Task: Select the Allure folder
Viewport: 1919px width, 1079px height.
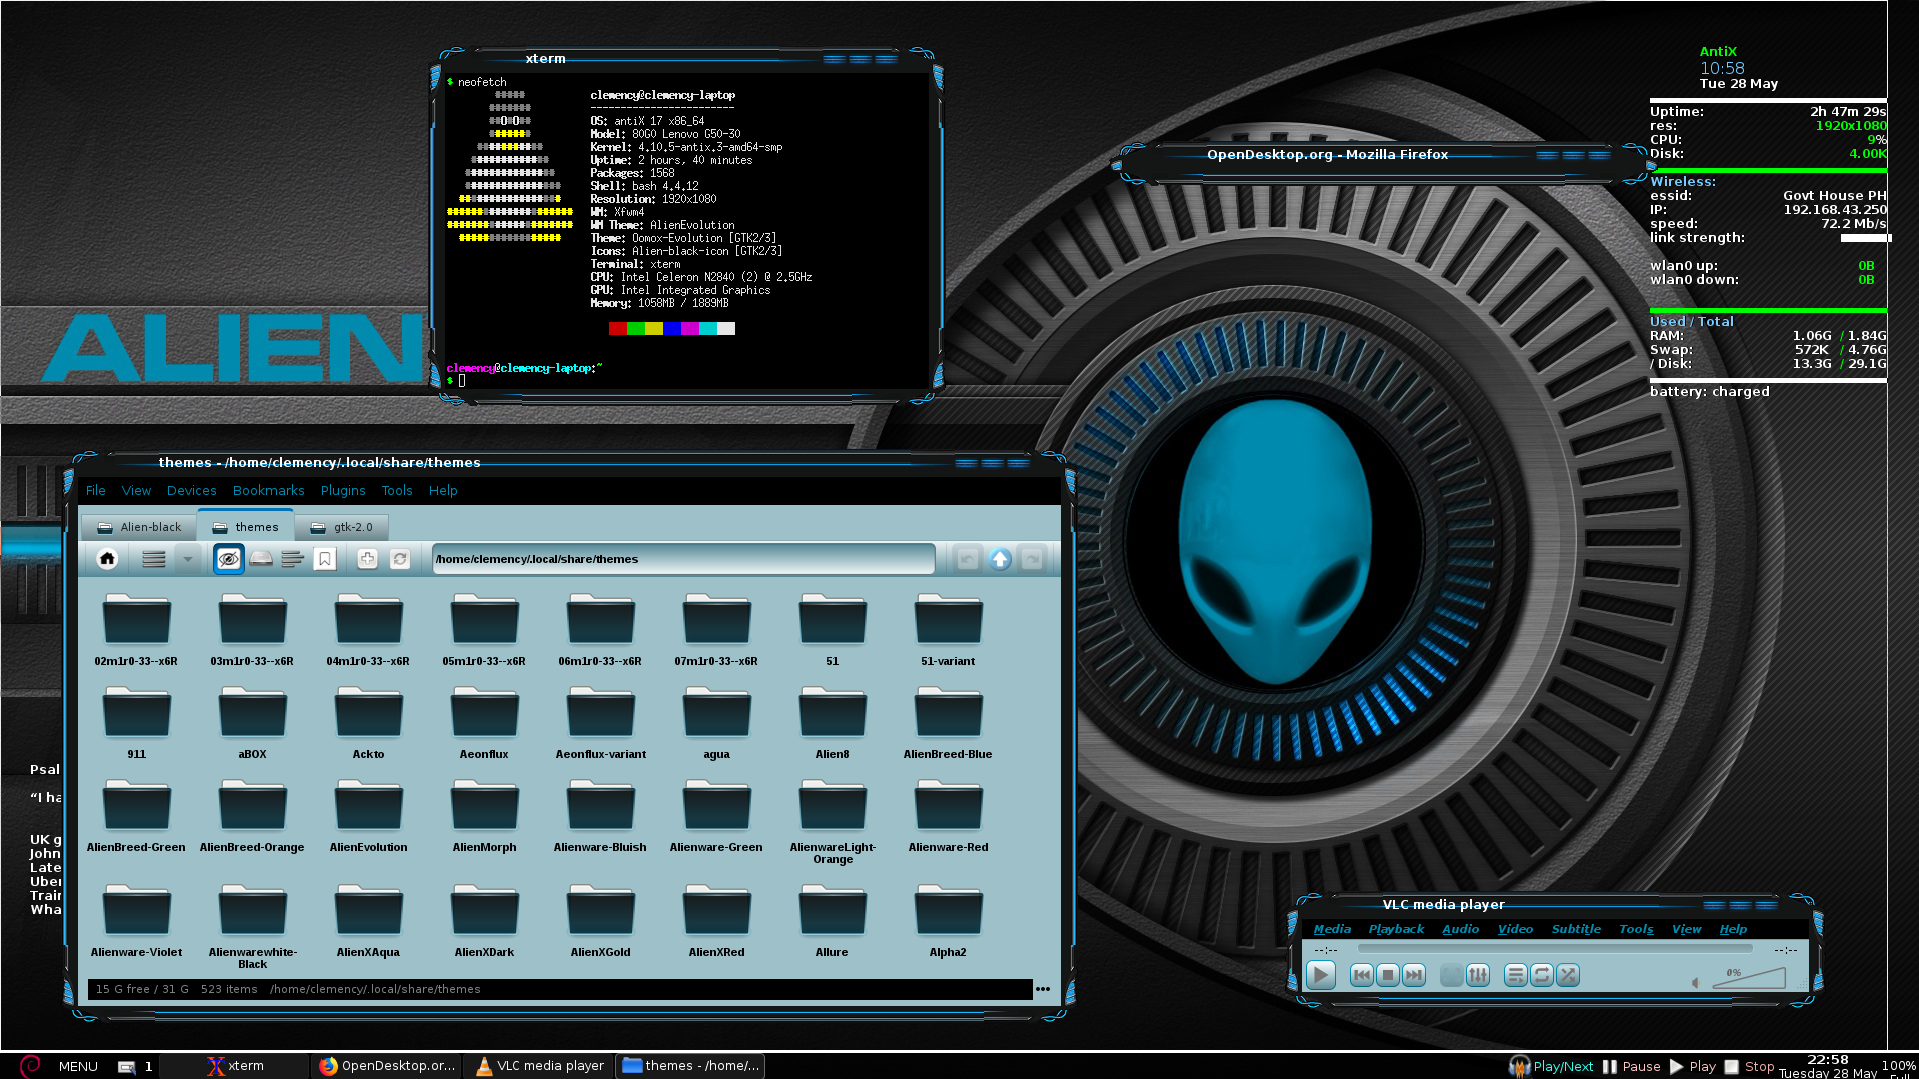Action: [832, 921]
